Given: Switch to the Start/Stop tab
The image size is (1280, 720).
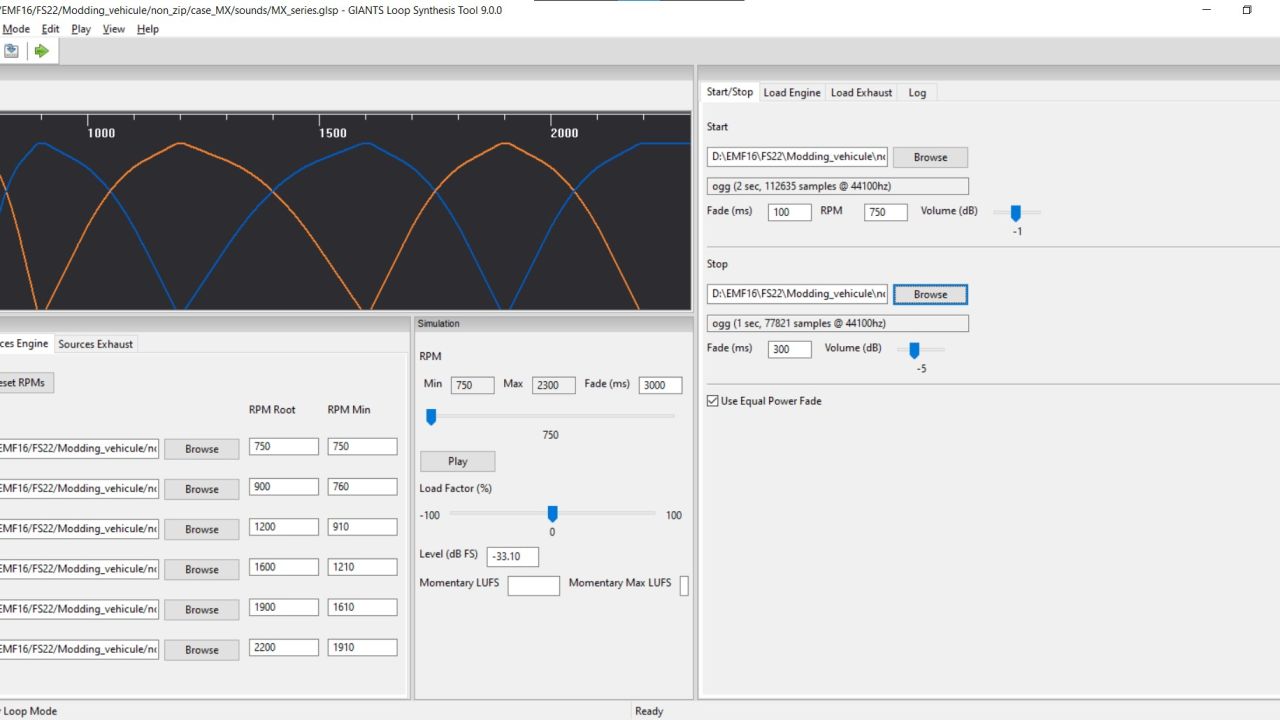Looking at the screenshot, I should point(730,92).
